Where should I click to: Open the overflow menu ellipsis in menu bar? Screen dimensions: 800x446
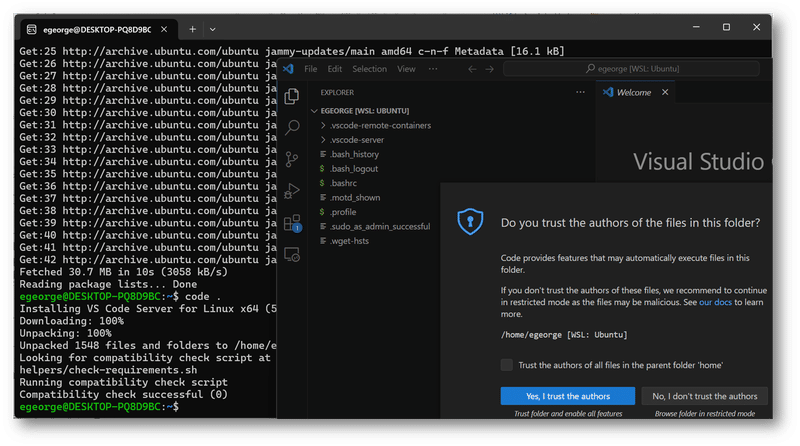click(x=433, y=69)
